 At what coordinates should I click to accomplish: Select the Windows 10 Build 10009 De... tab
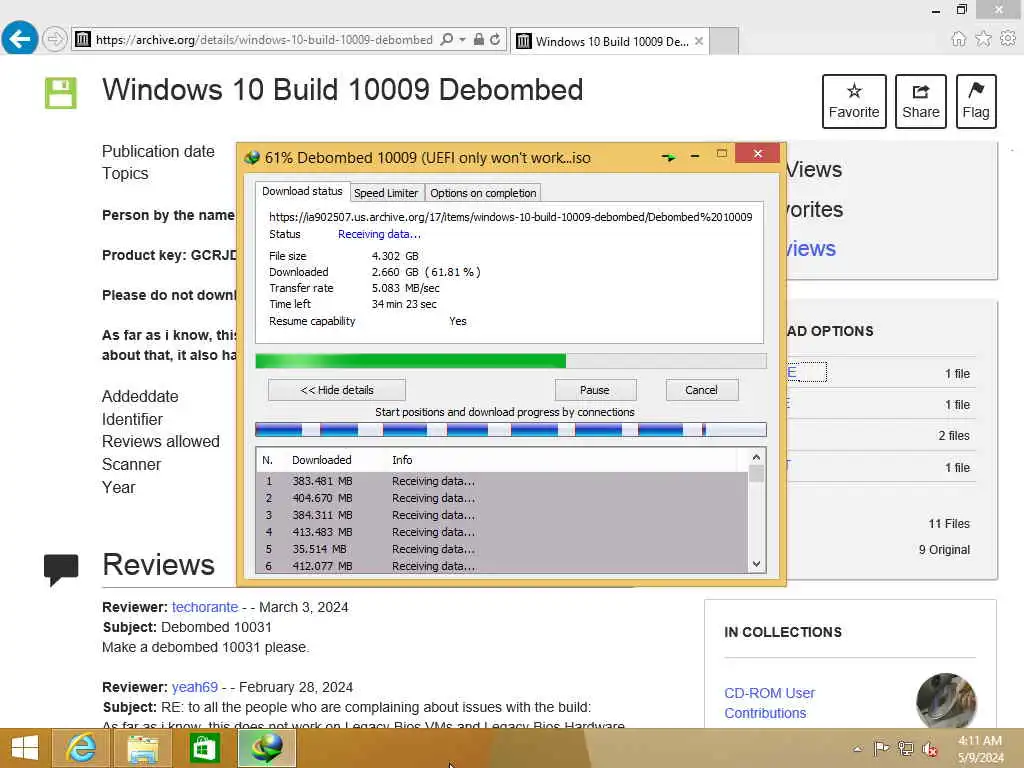[609, 41]
